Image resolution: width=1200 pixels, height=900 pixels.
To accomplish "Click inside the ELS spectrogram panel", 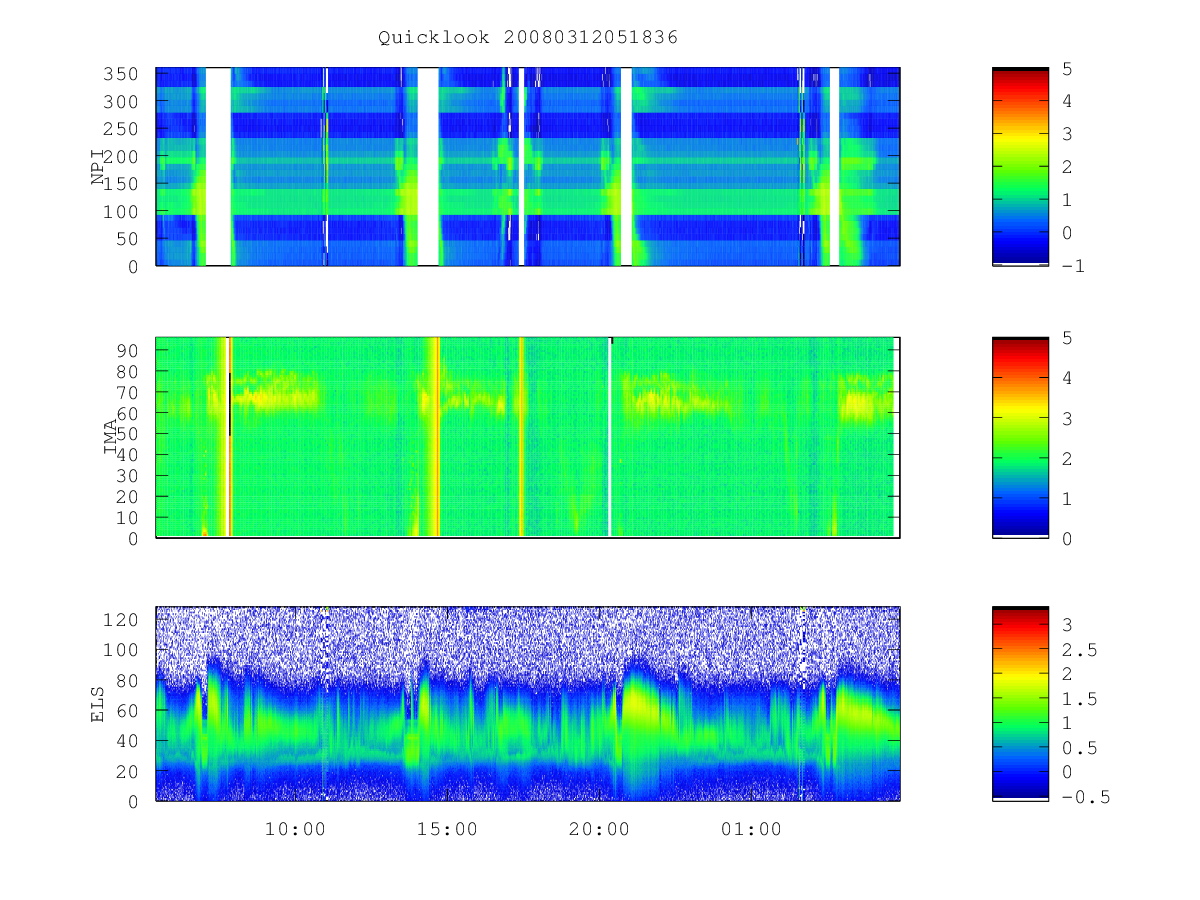I will (x=528, y=704).
